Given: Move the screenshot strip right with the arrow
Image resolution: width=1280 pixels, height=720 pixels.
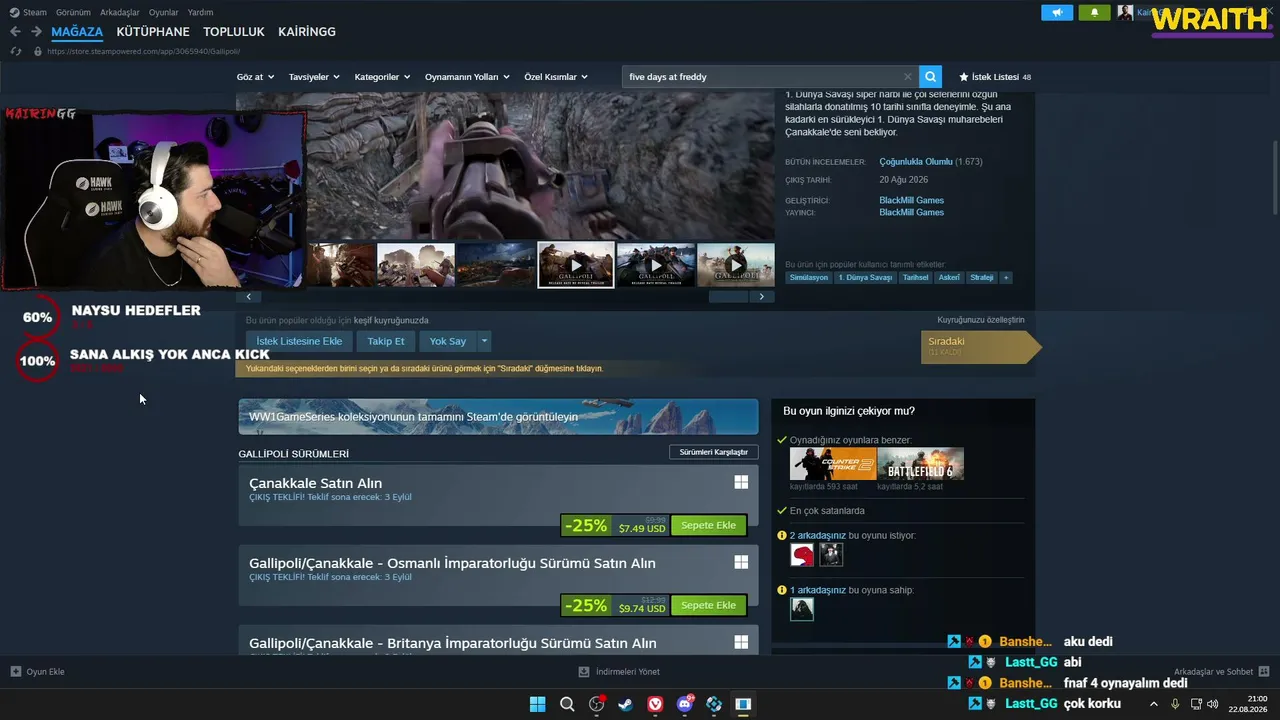Looking at the screenshot, I should (x=762, y=296).
